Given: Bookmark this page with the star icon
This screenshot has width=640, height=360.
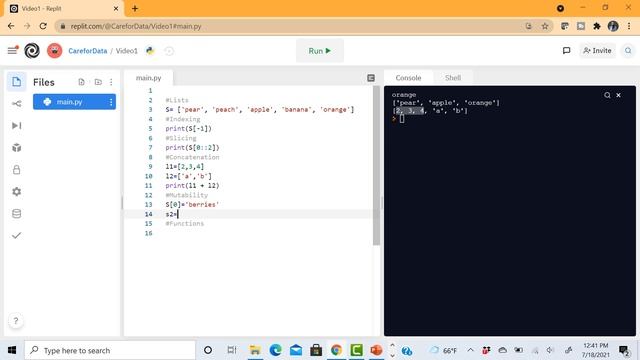Looking at the screenshot, I should 545,26.
